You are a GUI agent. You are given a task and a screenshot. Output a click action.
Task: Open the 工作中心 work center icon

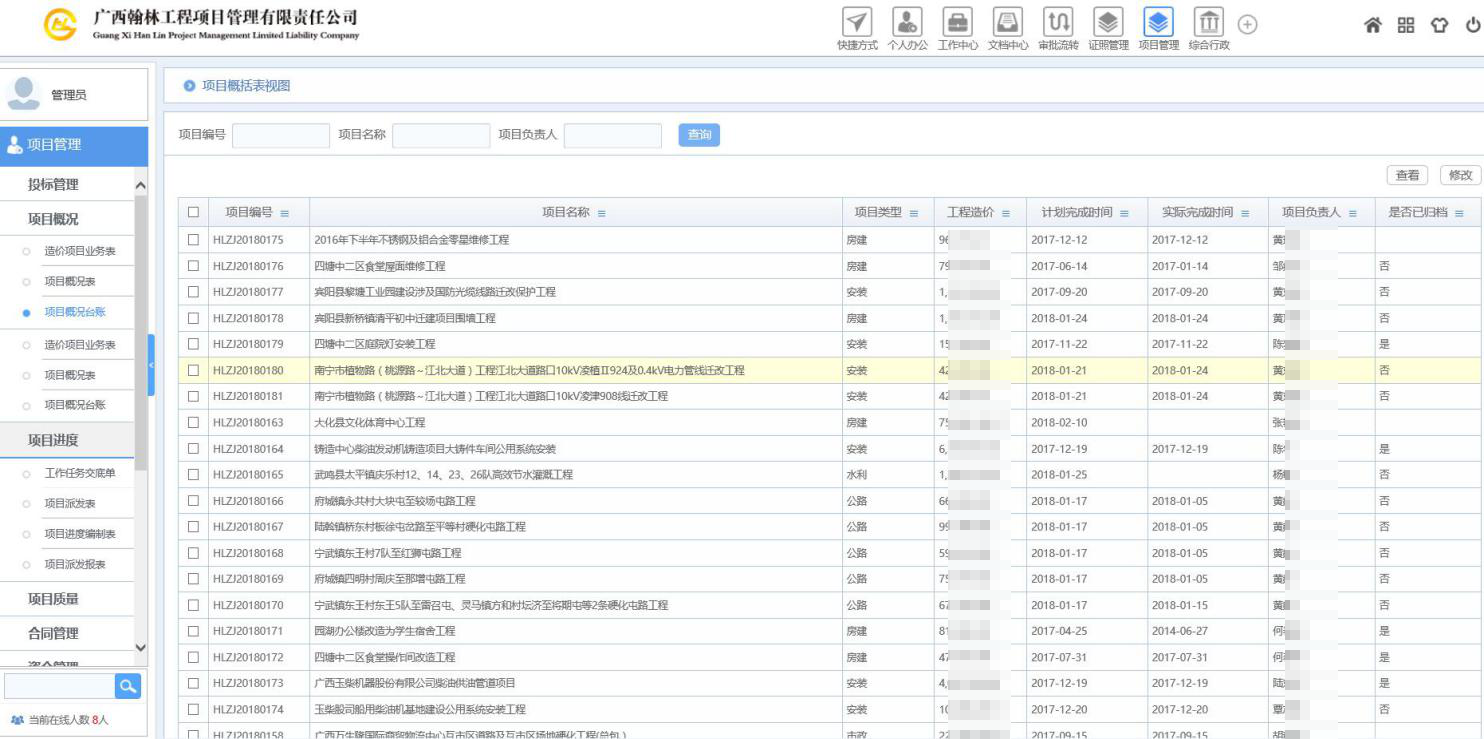coord(957,23)
